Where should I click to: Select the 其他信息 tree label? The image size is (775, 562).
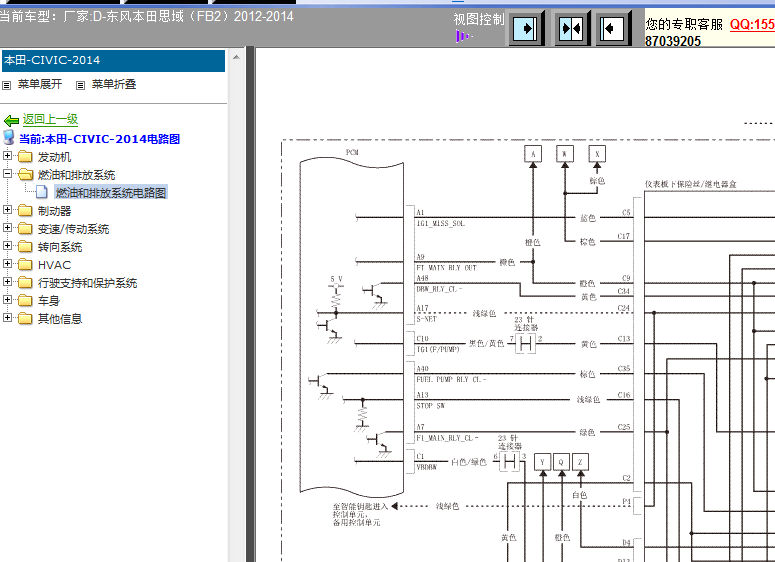pyautogui.click(x=60, y=319)
